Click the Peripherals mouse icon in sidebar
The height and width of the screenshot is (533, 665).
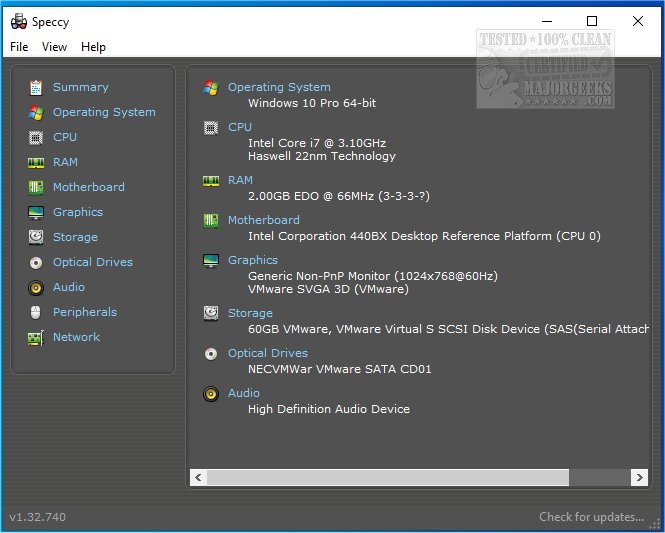point(36,313)
